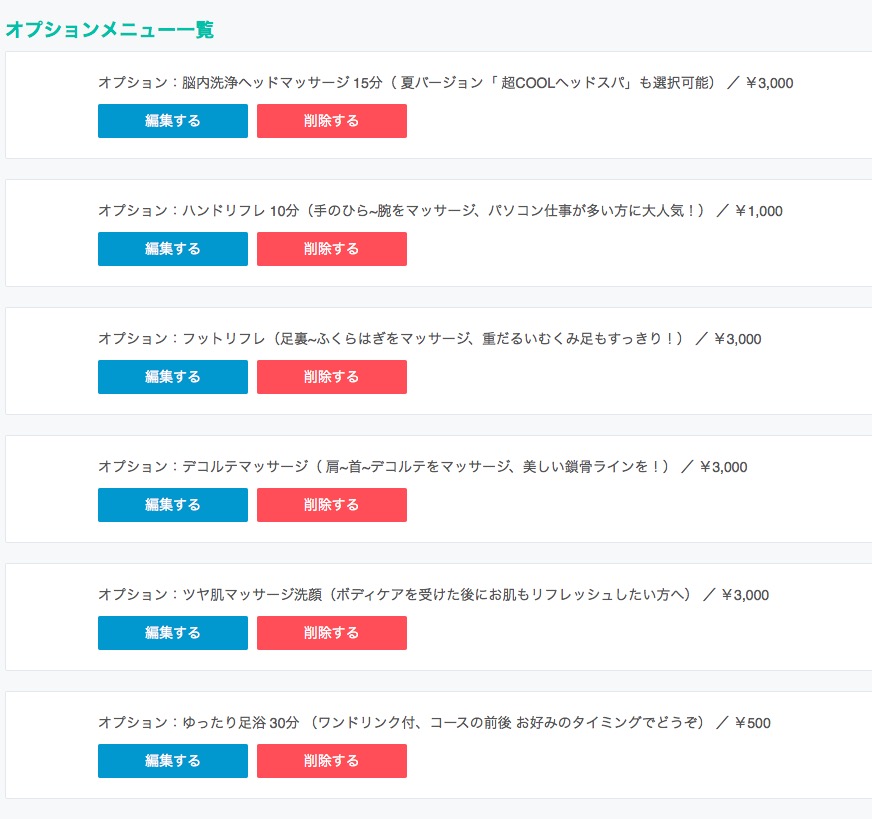Delete the 脳内洗浄ヘッドマッサージ option
The width and height of the screenshot is (872, 819).
click(332, 121)
